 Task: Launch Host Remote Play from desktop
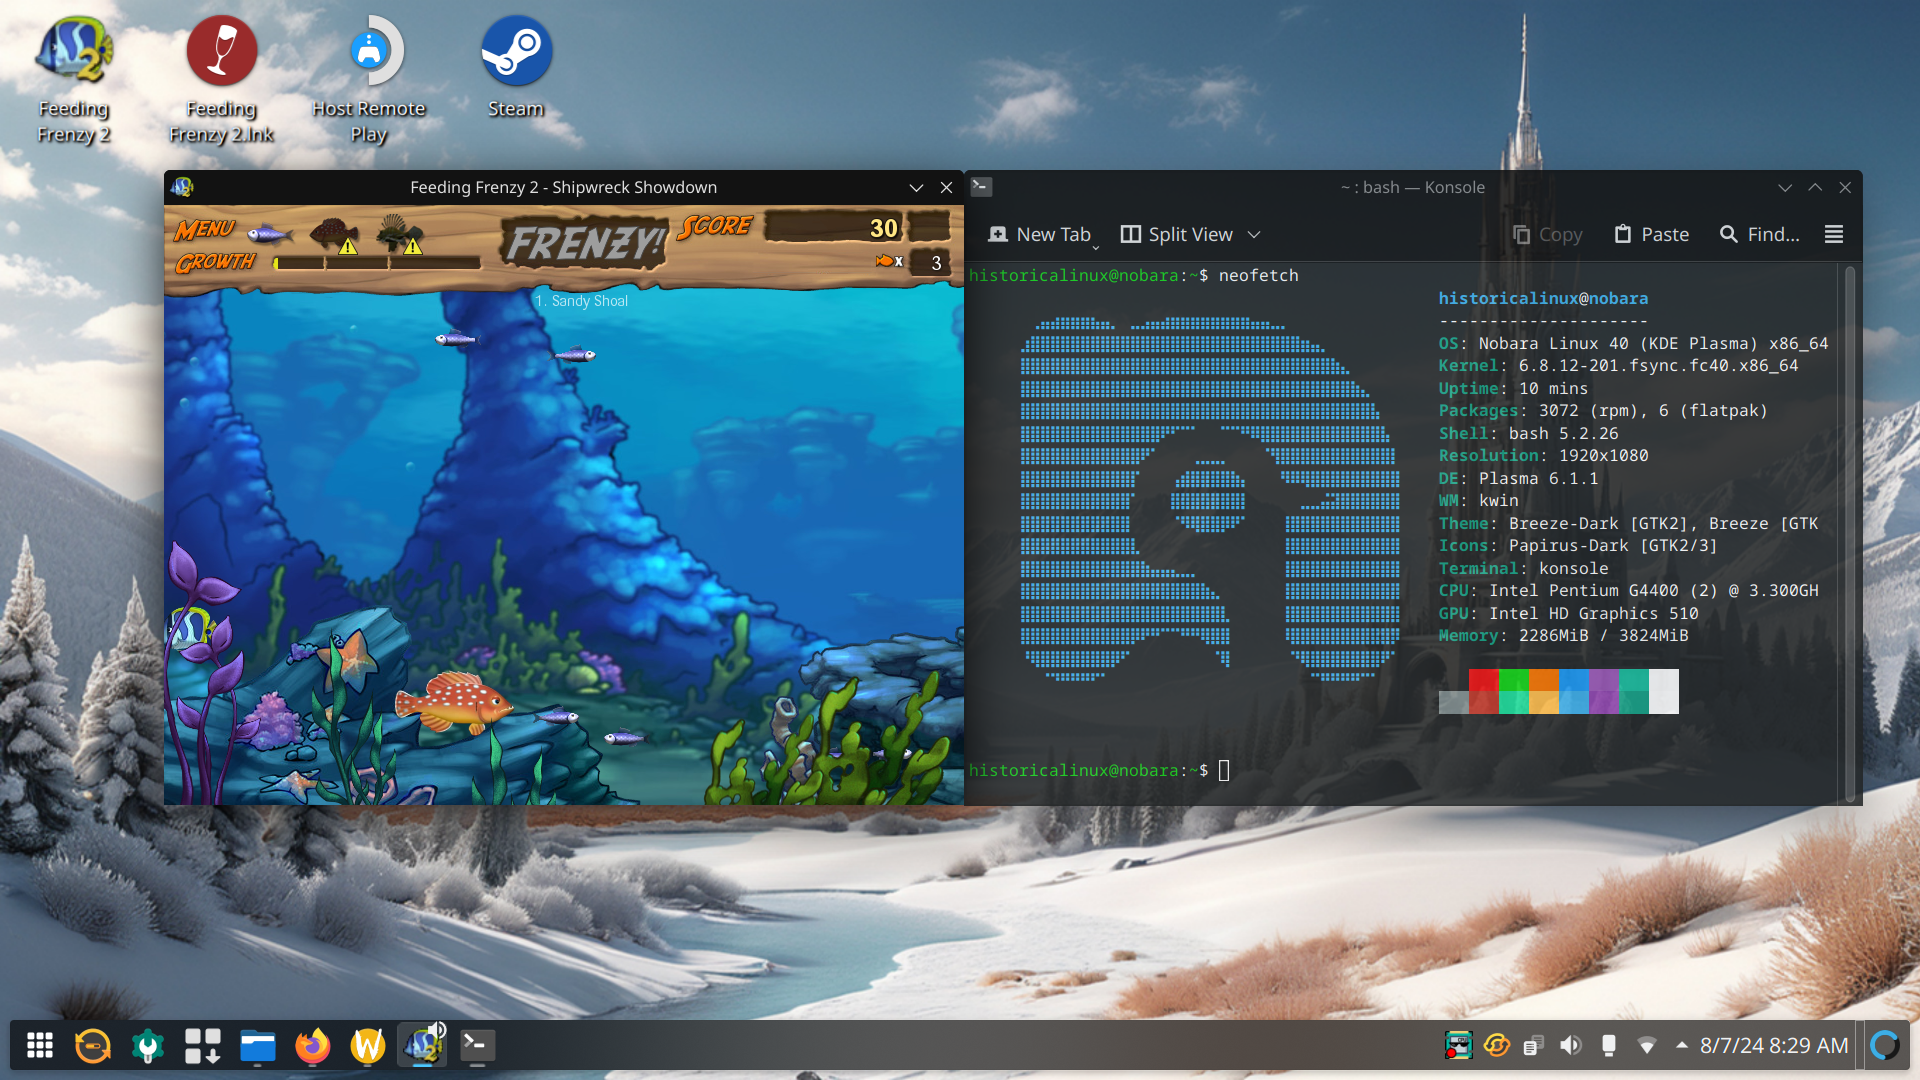tap(369, 80)
